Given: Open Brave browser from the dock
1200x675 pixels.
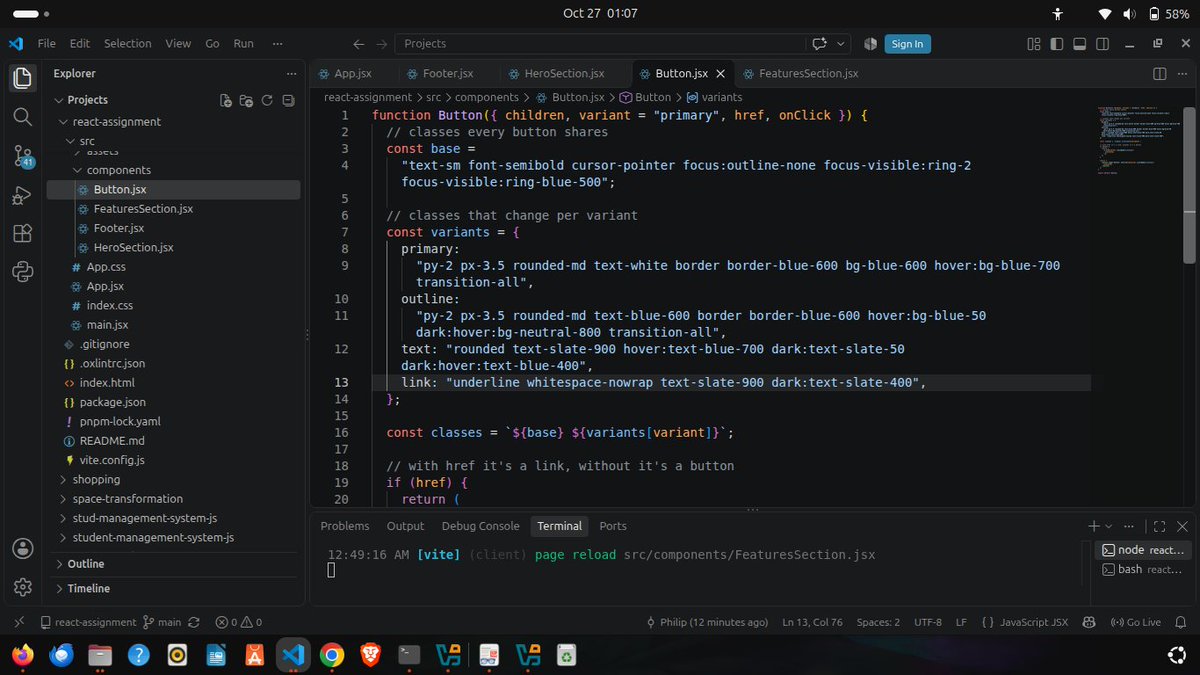Looking at the screenshot, I should [371, 655].
